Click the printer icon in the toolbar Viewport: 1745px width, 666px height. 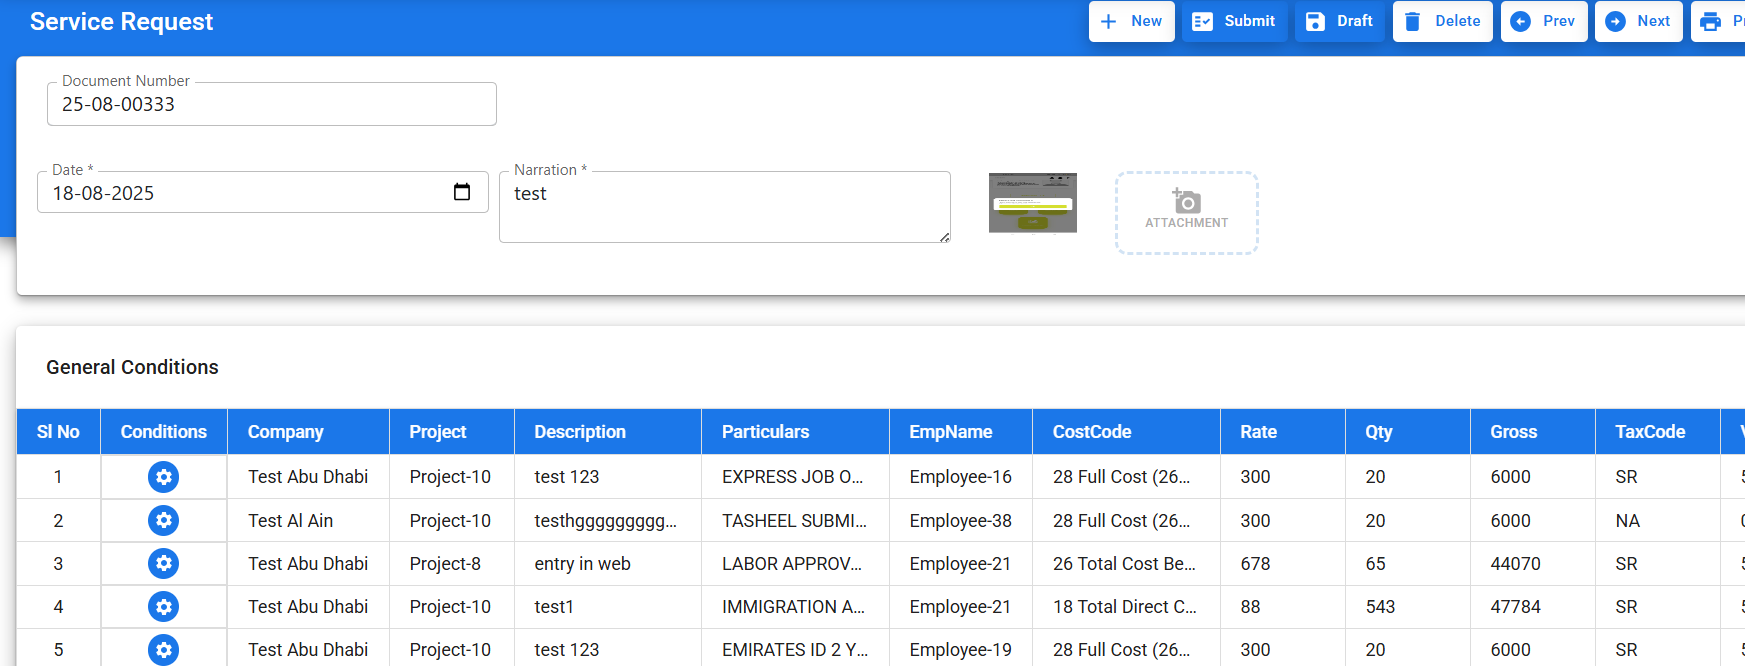(x=1711, y=21)
